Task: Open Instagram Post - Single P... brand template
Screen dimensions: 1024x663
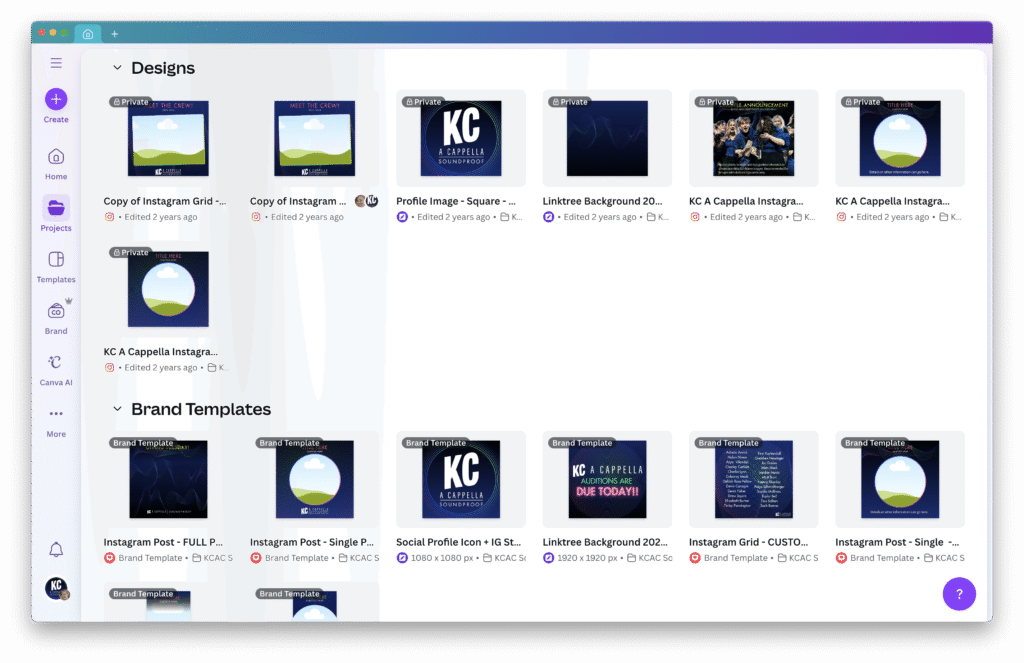Action: (314, 479)
